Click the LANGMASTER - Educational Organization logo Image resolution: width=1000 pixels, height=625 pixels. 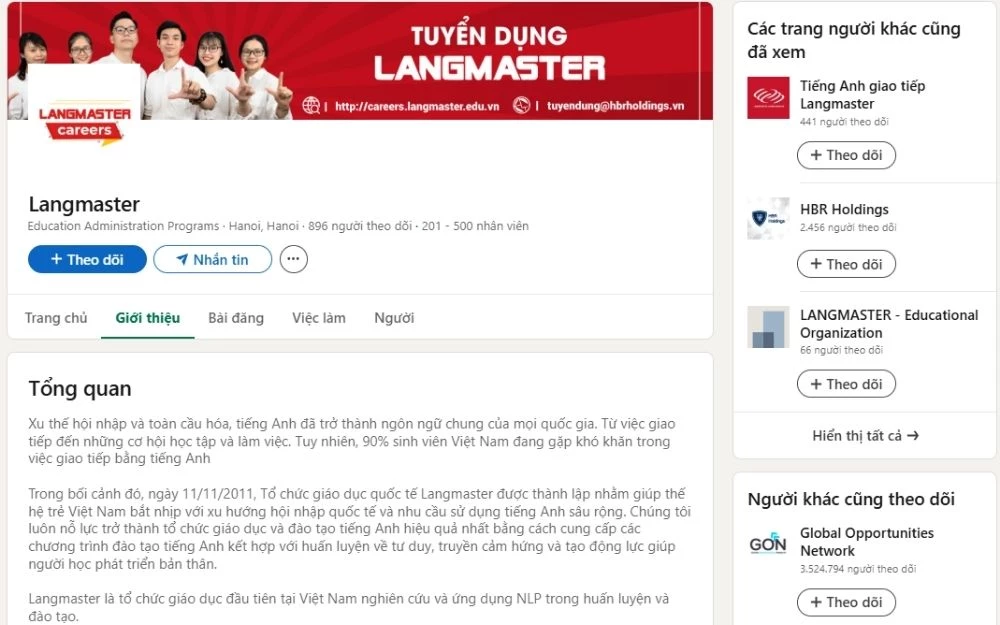767,330
